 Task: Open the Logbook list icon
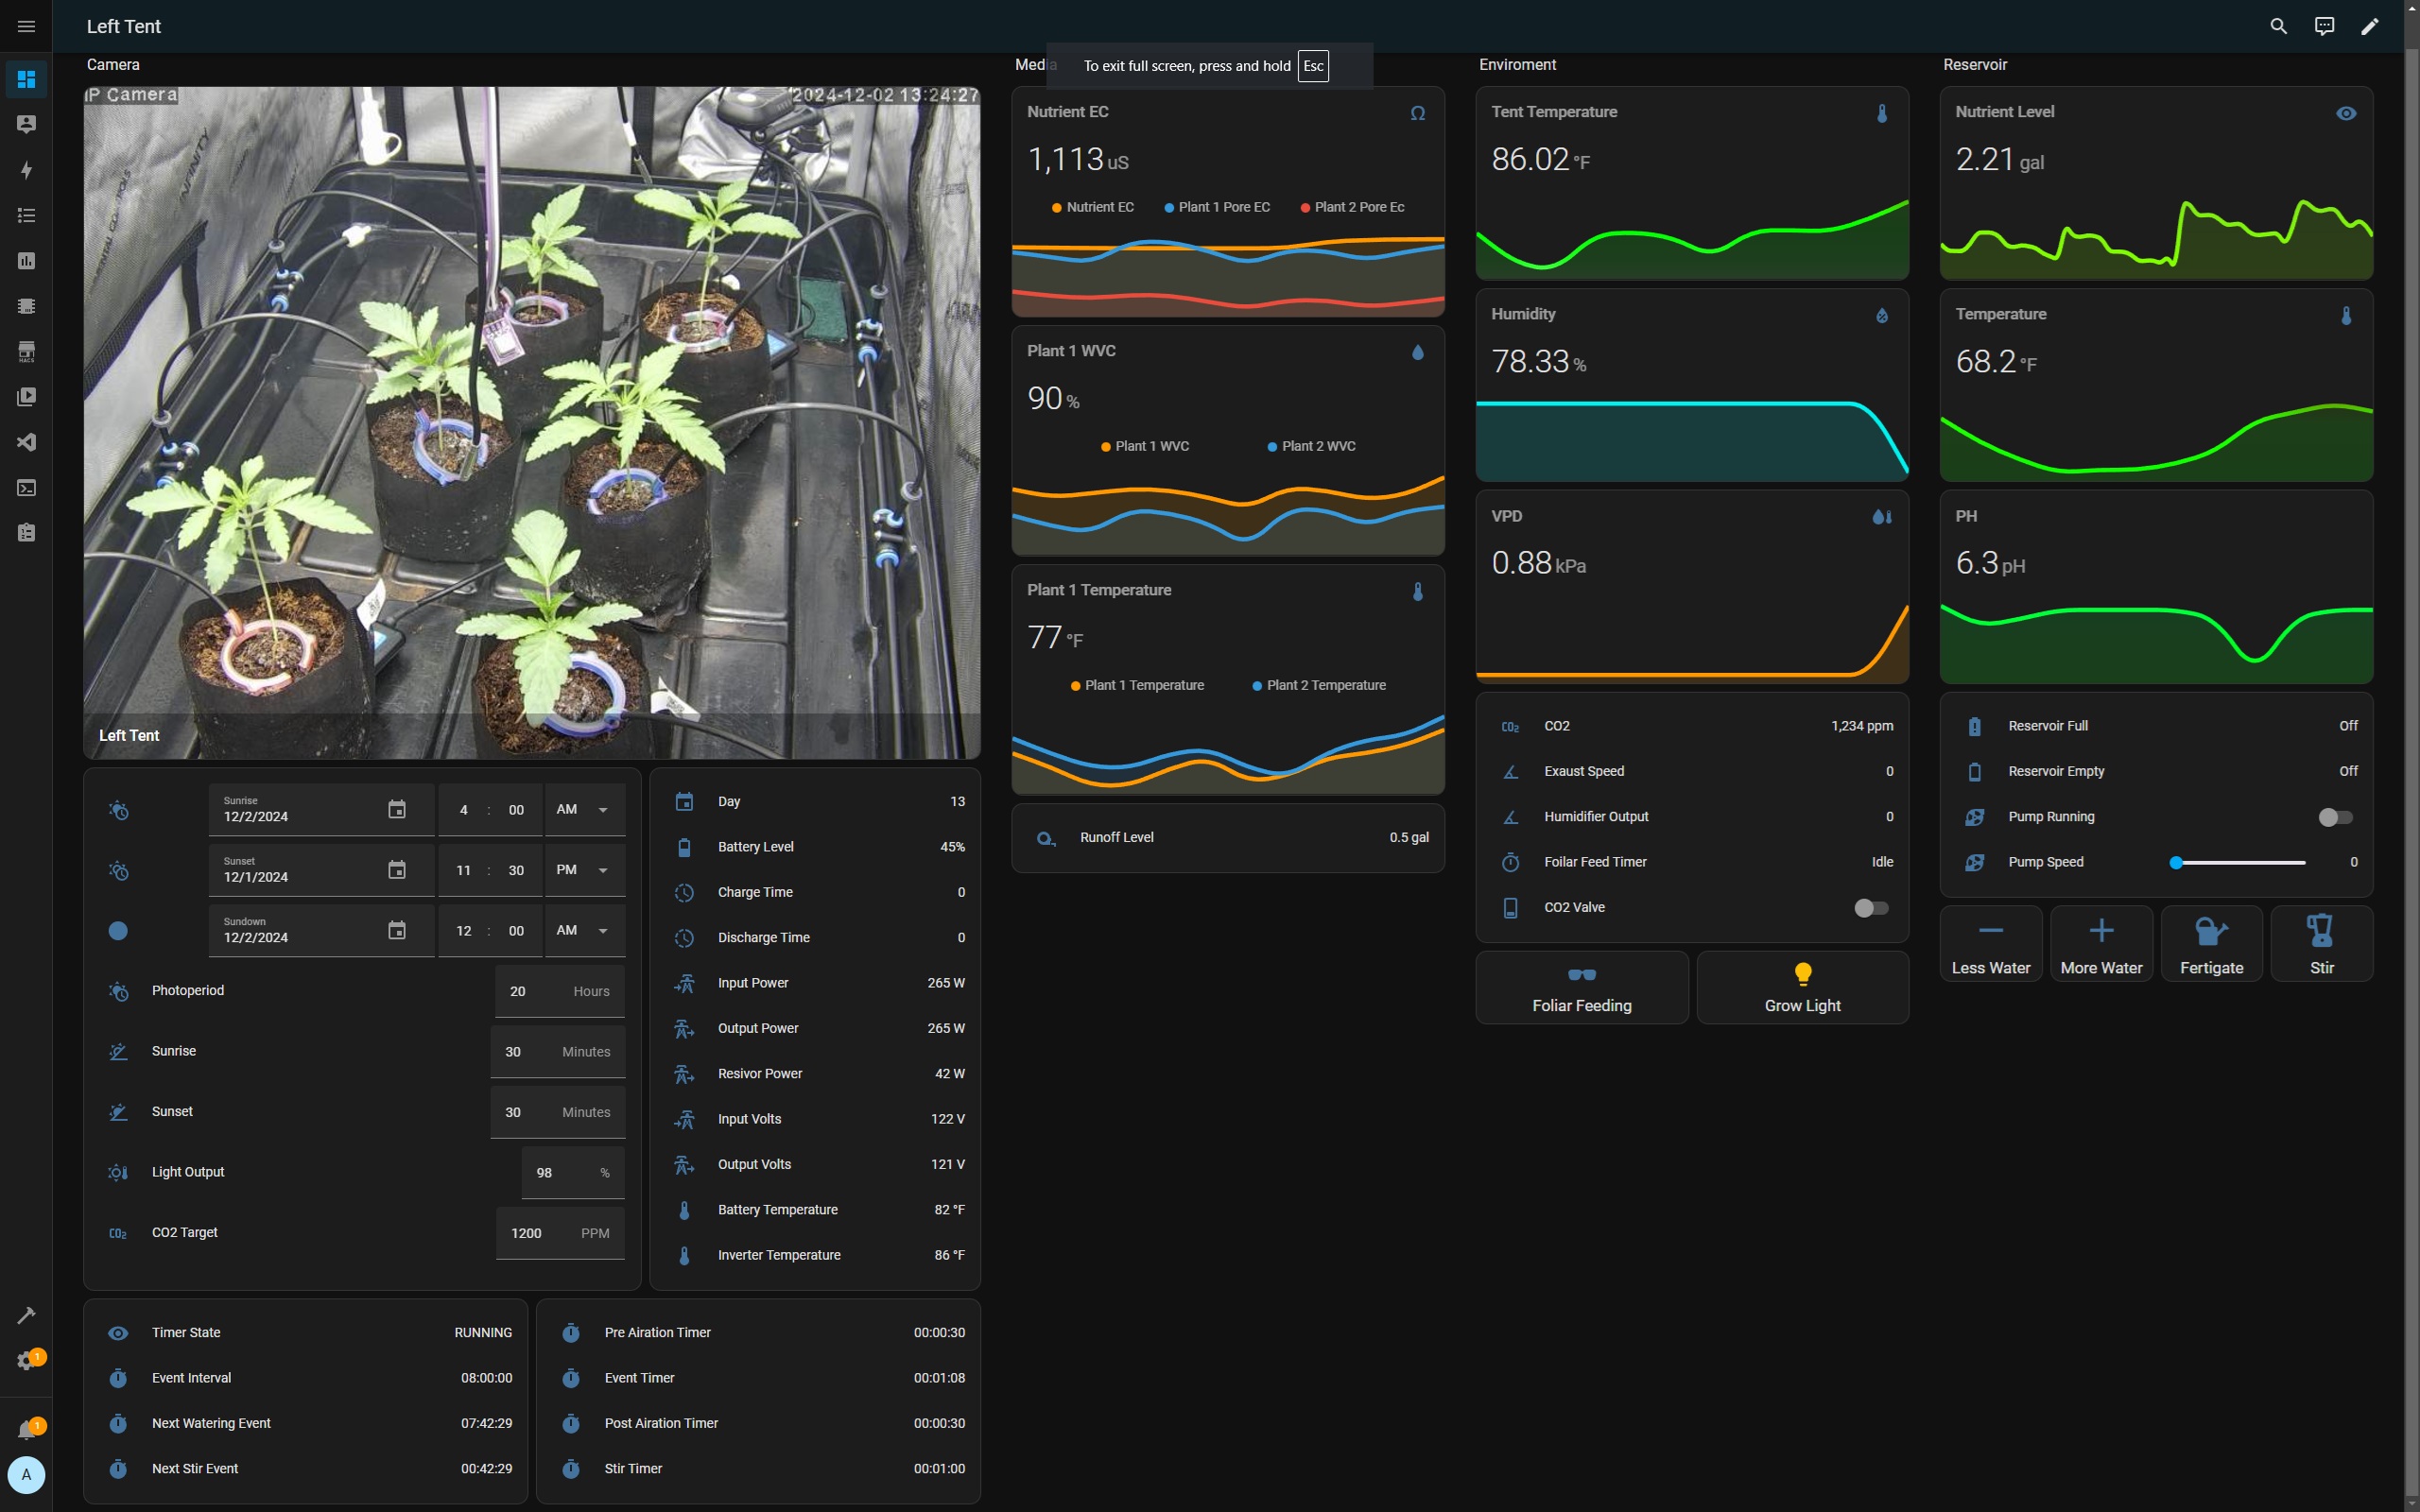(26, 215)
